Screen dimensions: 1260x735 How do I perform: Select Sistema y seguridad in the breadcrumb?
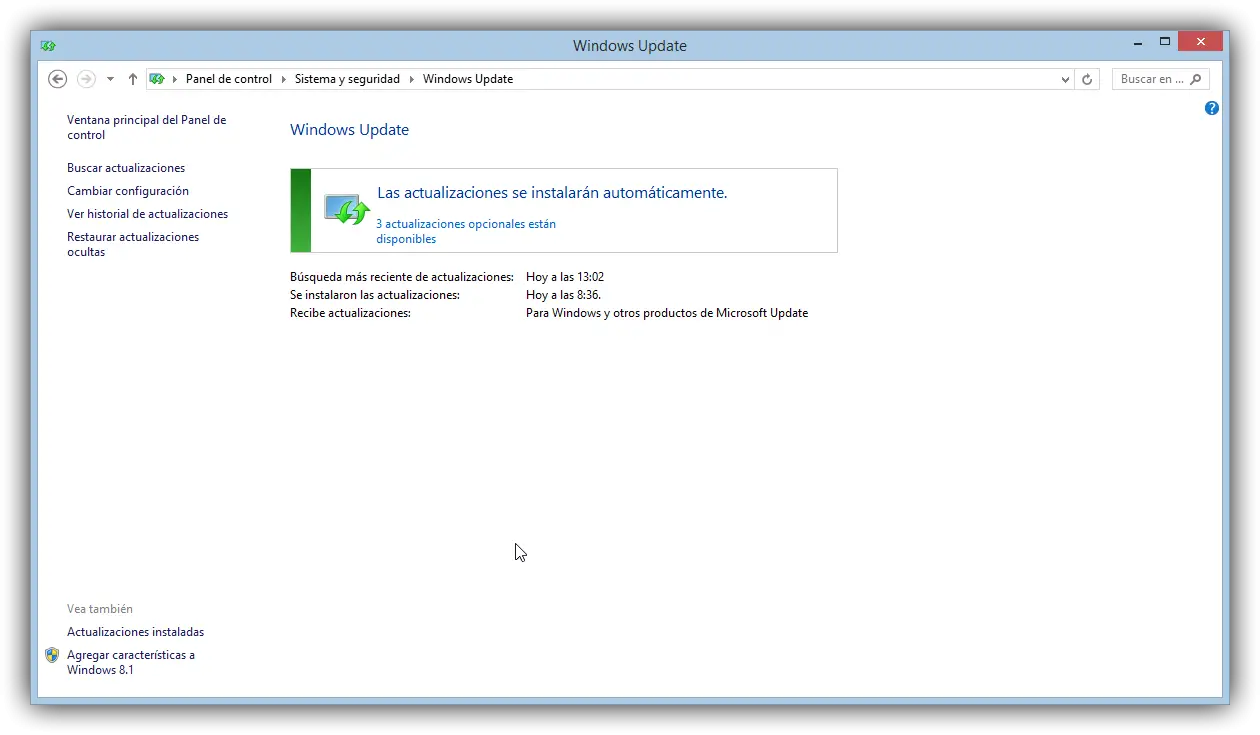pyautogui.click(x=347, y=79)
